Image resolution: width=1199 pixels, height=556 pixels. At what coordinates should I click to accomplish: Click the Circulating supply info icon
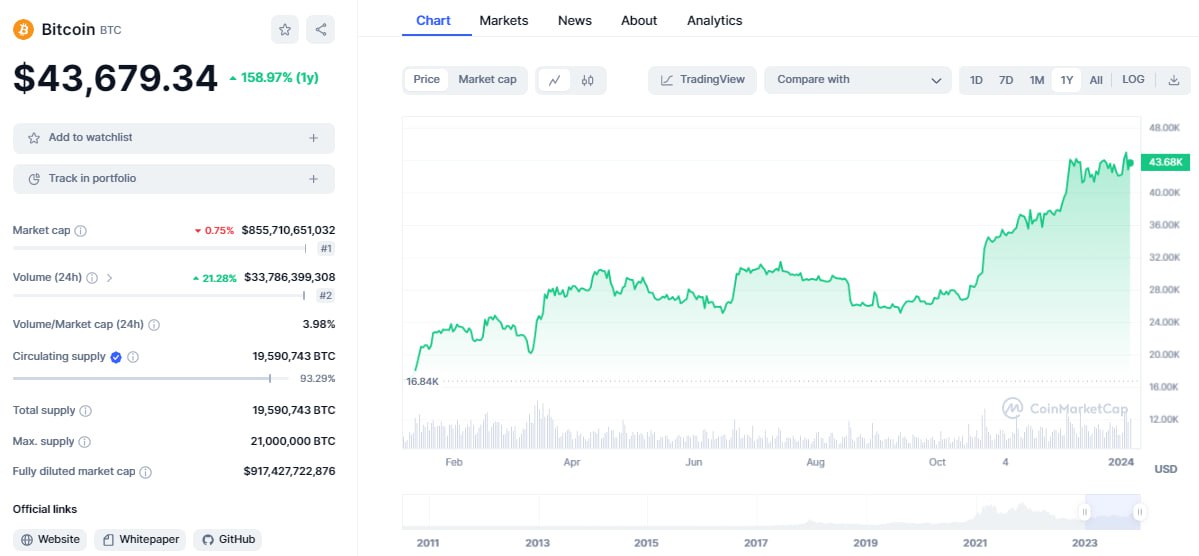pos(133,357)
